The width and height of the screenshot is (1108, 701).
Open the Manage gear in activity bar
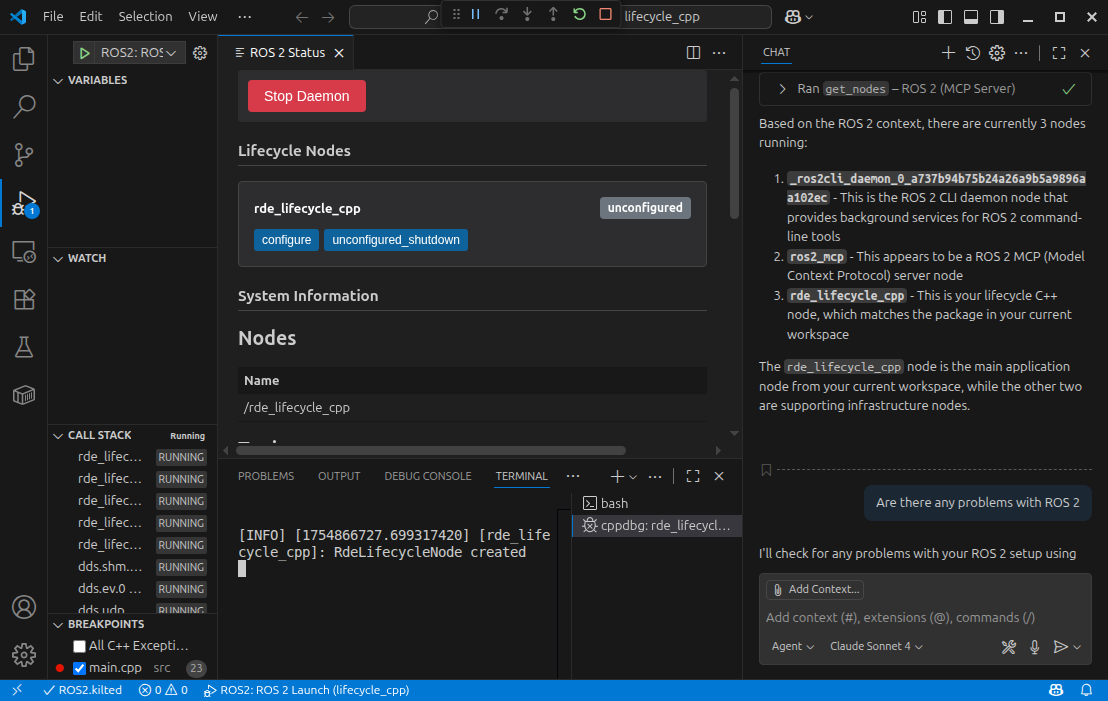(24, 655)
